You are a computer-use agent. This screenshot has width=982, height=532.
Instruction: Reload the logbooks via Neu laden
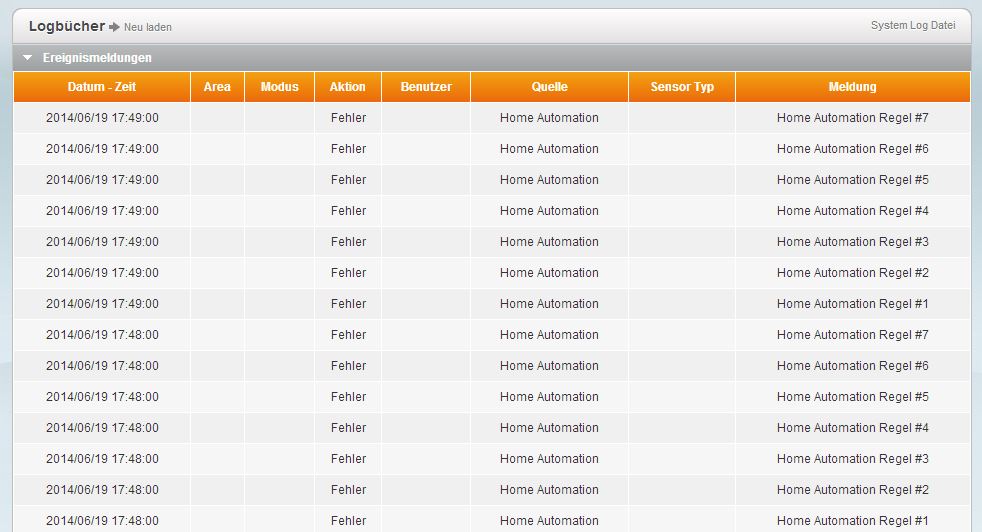(147, 27)
